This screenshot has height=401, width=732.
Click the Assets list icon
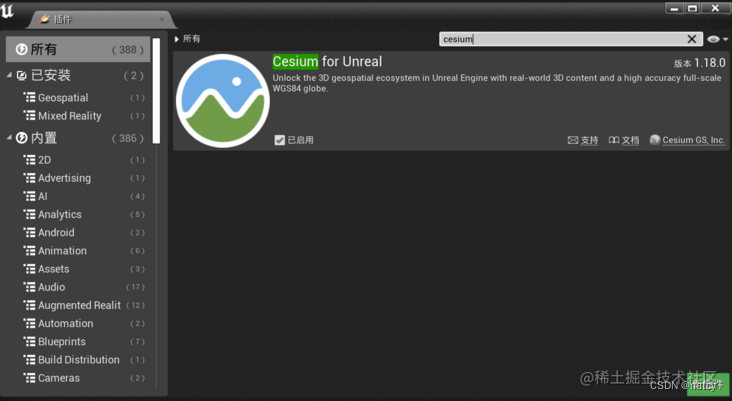29,268
